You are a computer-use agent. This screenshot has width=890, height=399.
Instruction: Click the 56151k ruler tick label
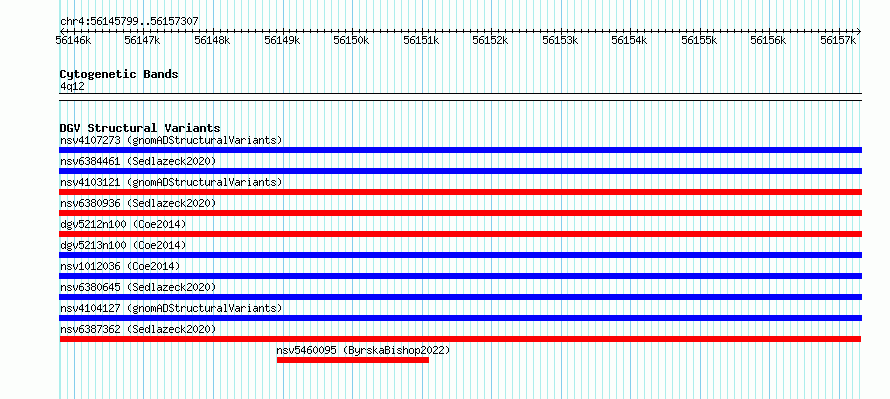tap(421, 40)
